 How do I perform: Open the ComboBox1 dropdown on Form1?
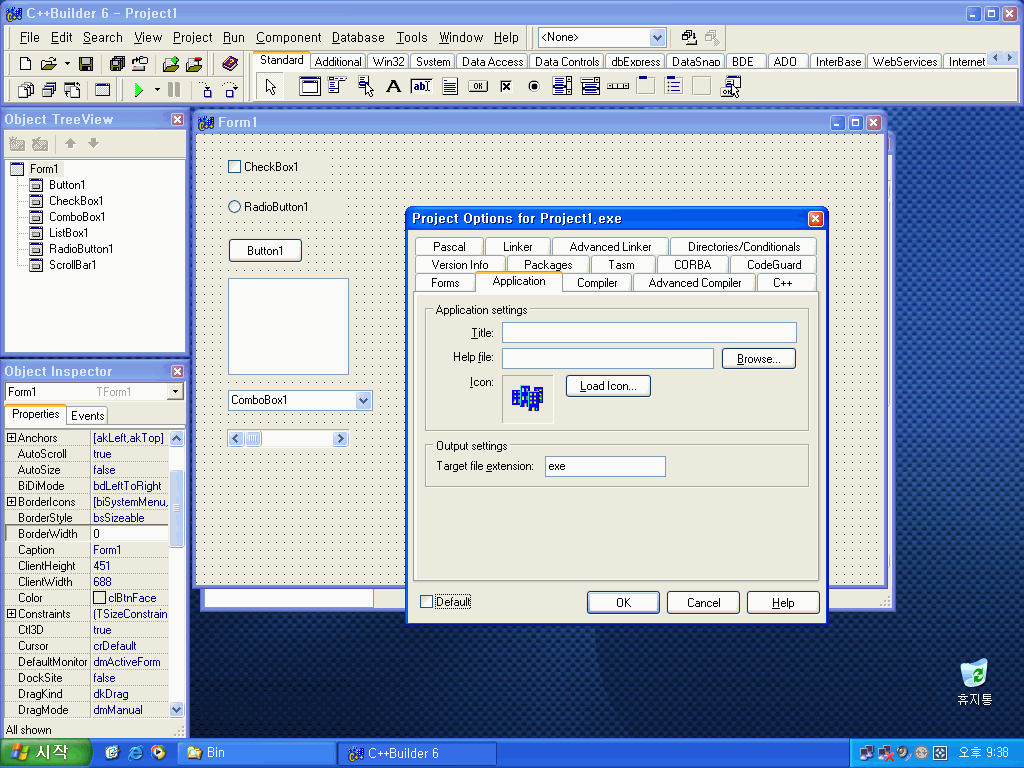pos(363,400)
